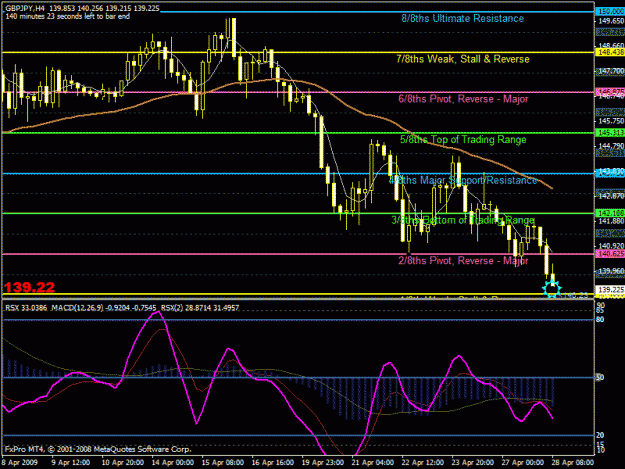Click the '14 Apr 00:00' date label
The image size is (625, 469).
click(173, 463)
